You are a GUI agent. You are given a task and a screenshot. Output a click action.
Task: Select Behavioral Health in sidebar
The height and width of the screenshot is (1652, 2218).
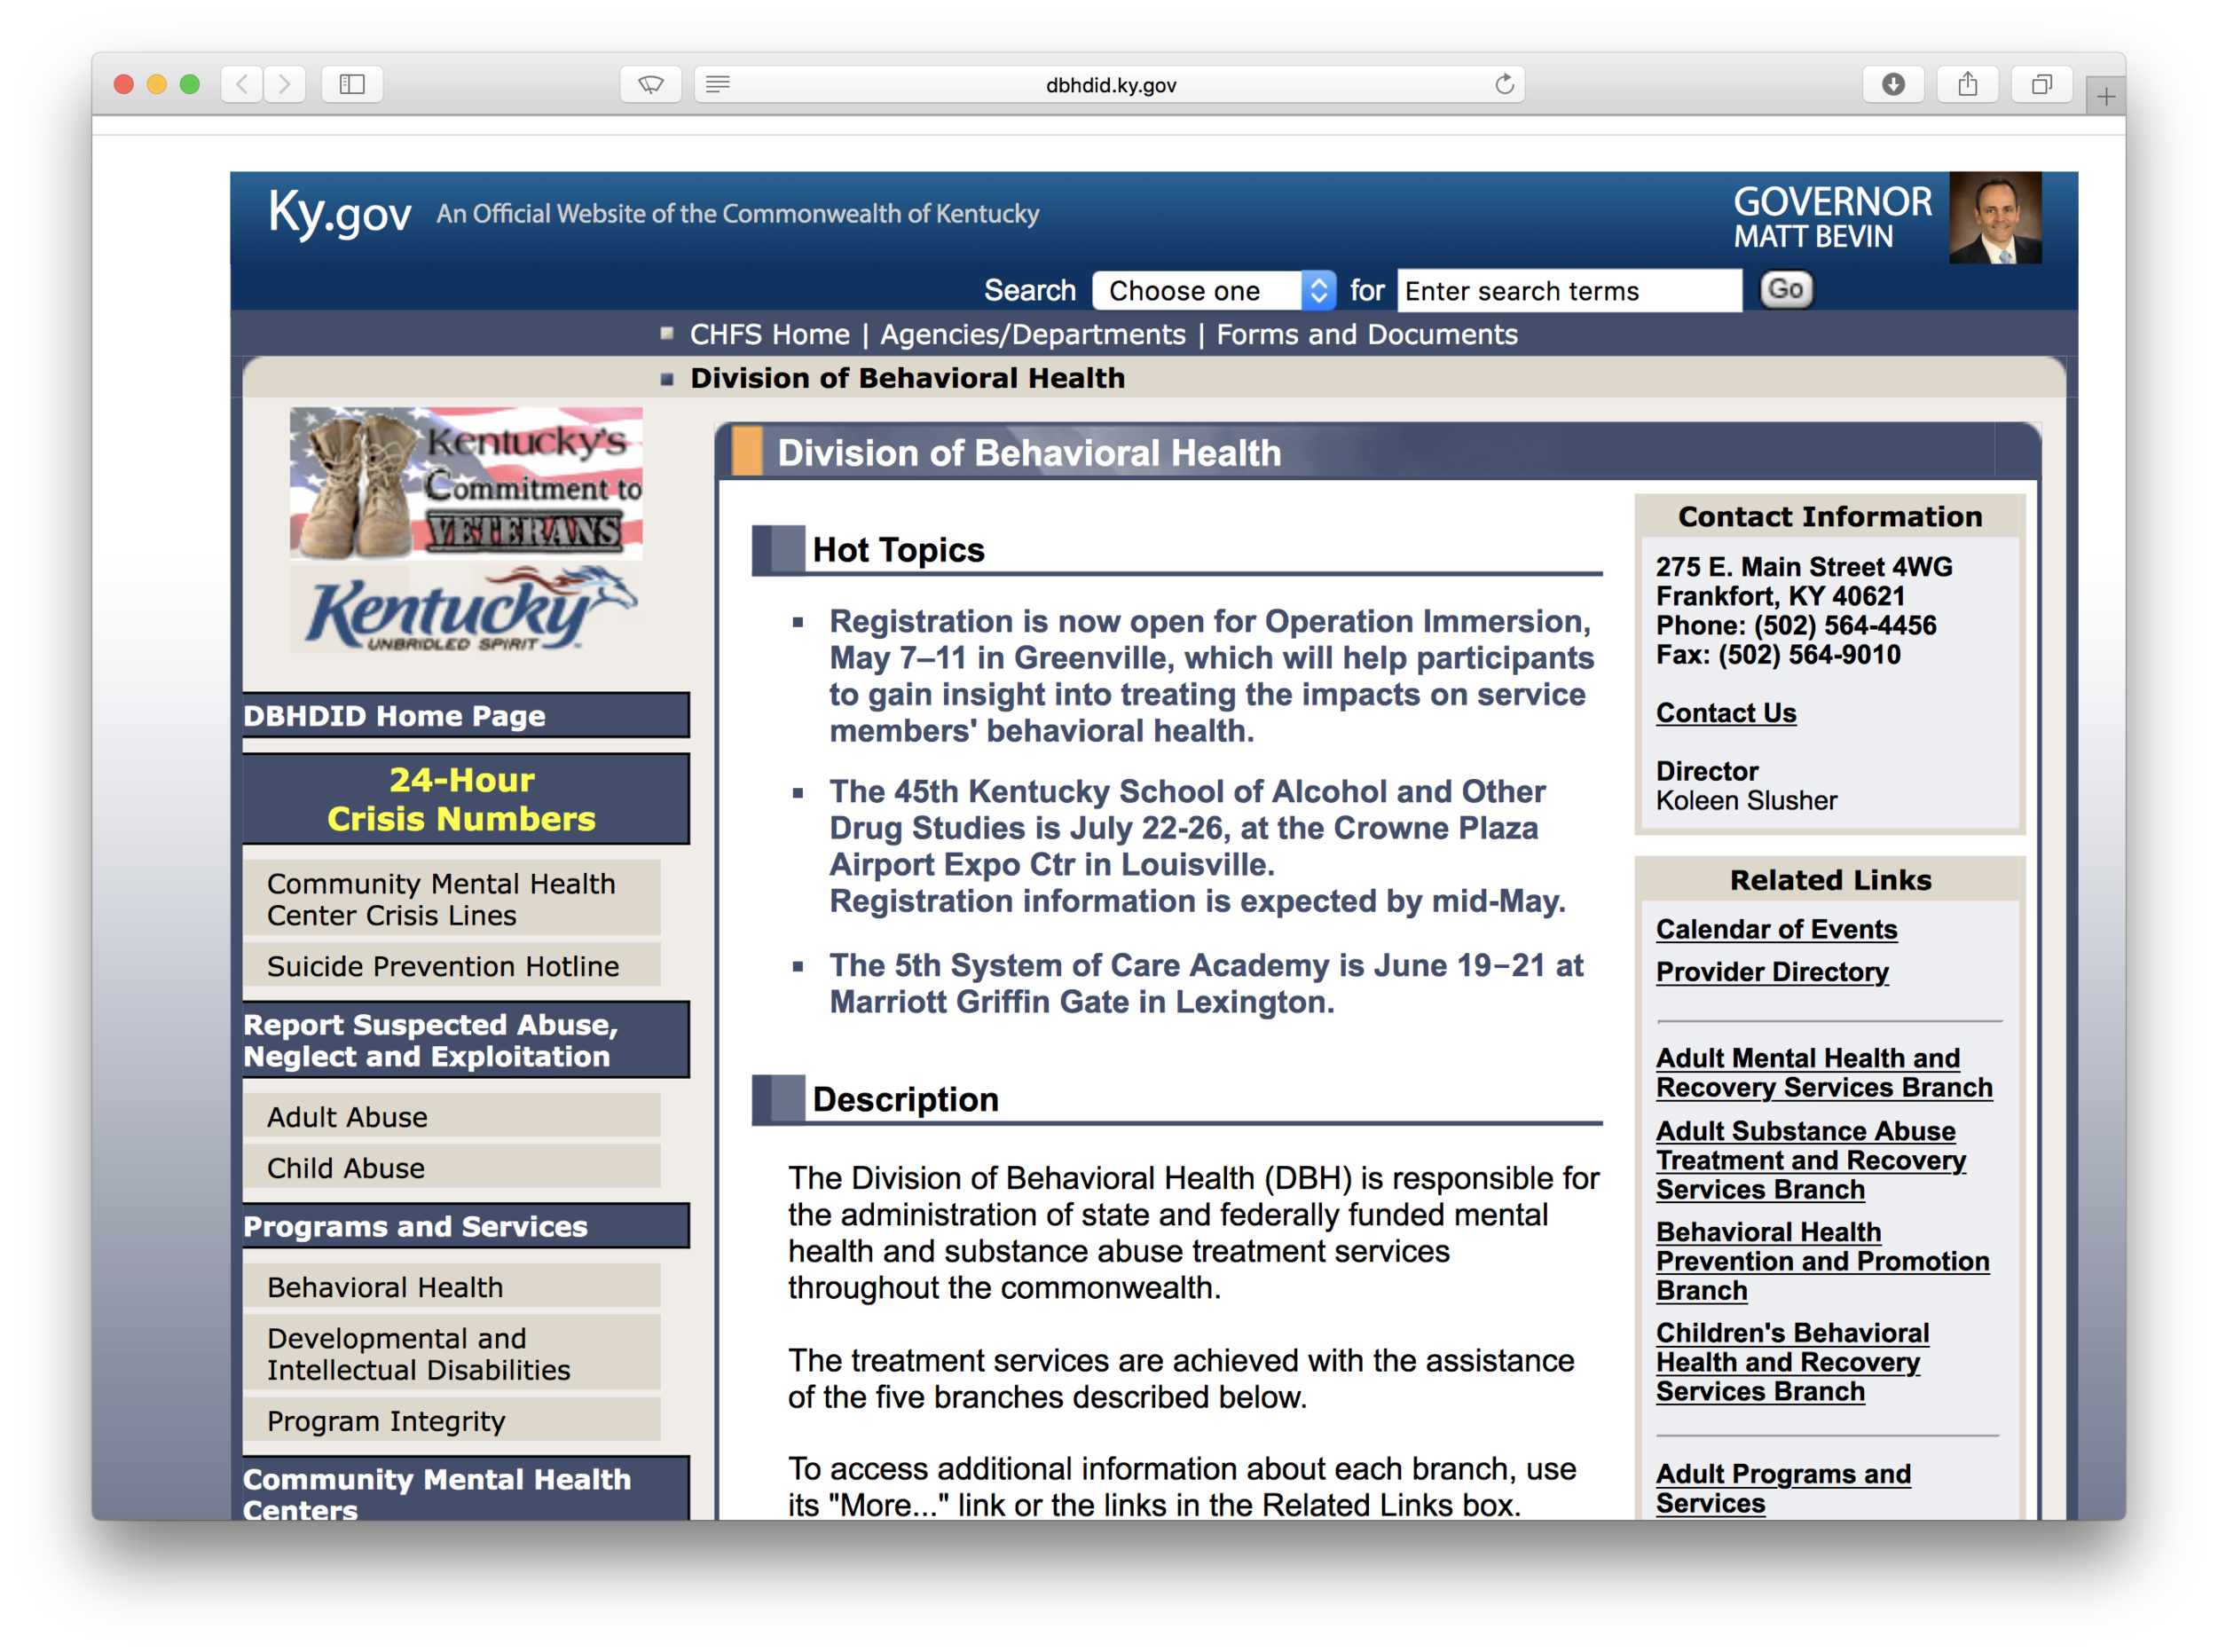[451, 1286]
